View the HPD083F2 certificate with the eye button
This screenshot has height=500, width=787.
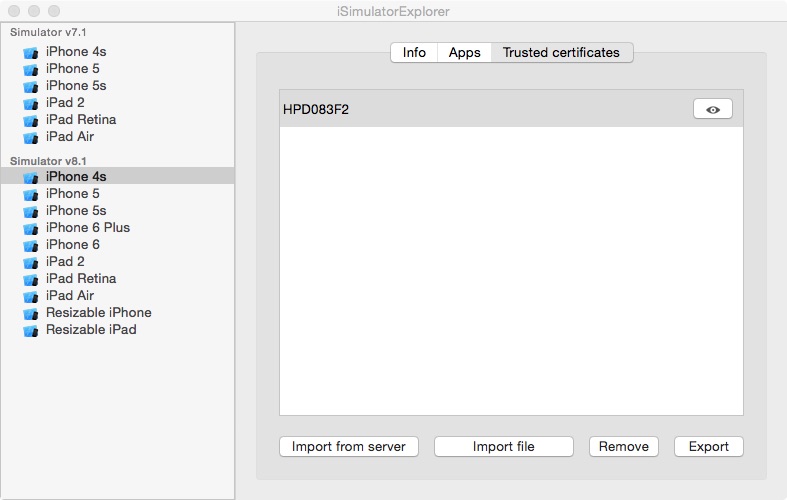pyautogui.click(x=713, y=109)
